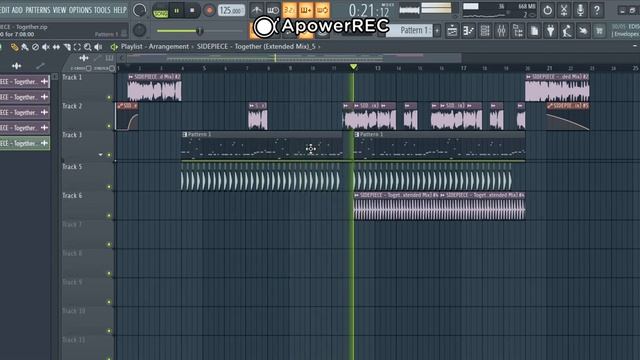Open the undo history circular arrow icon

(x=547, y=10)
